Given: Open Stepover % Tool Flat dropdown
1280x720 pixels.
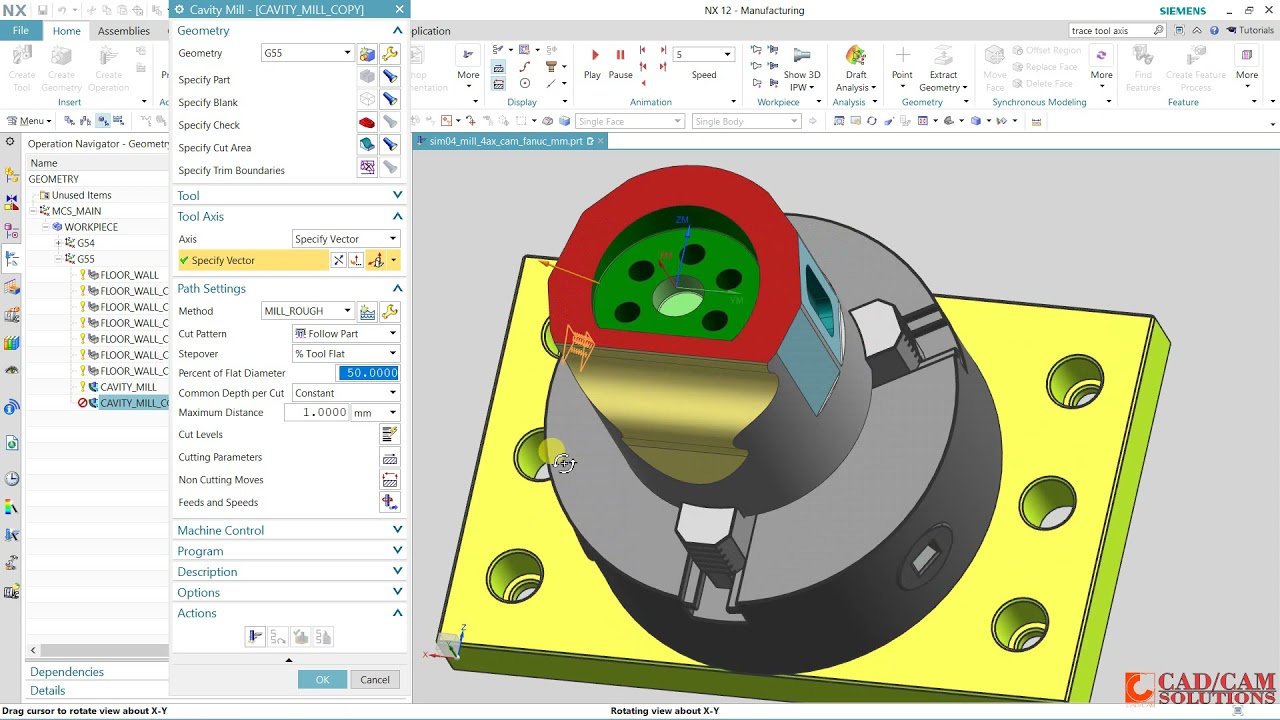Looking at the screenshot, I should 392,354.
